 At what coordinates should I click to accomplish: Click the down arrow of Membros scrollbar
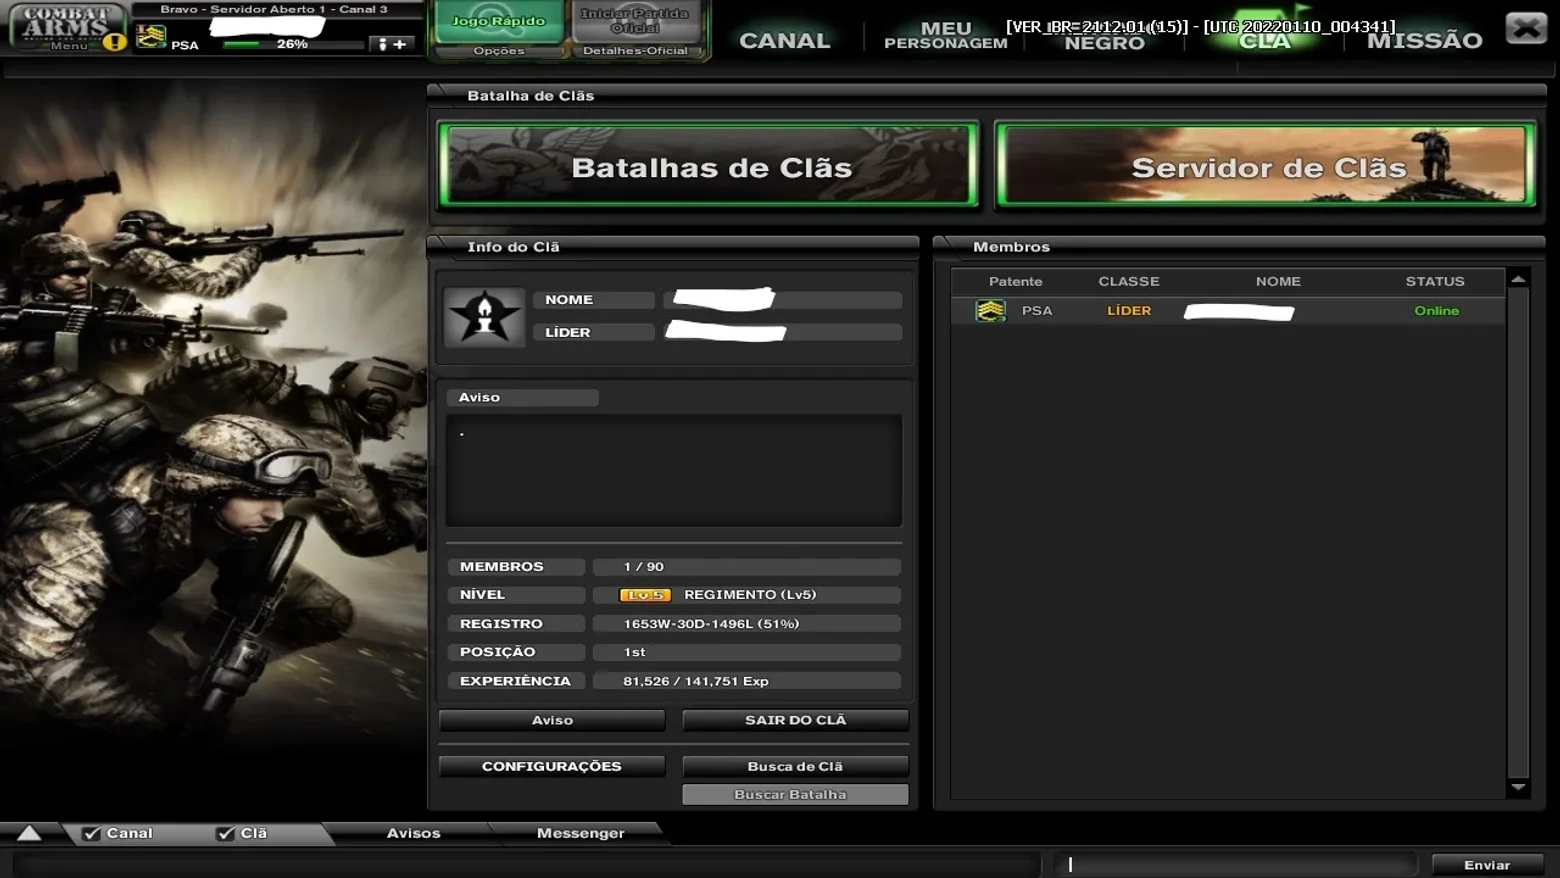tap(1518, 787)
